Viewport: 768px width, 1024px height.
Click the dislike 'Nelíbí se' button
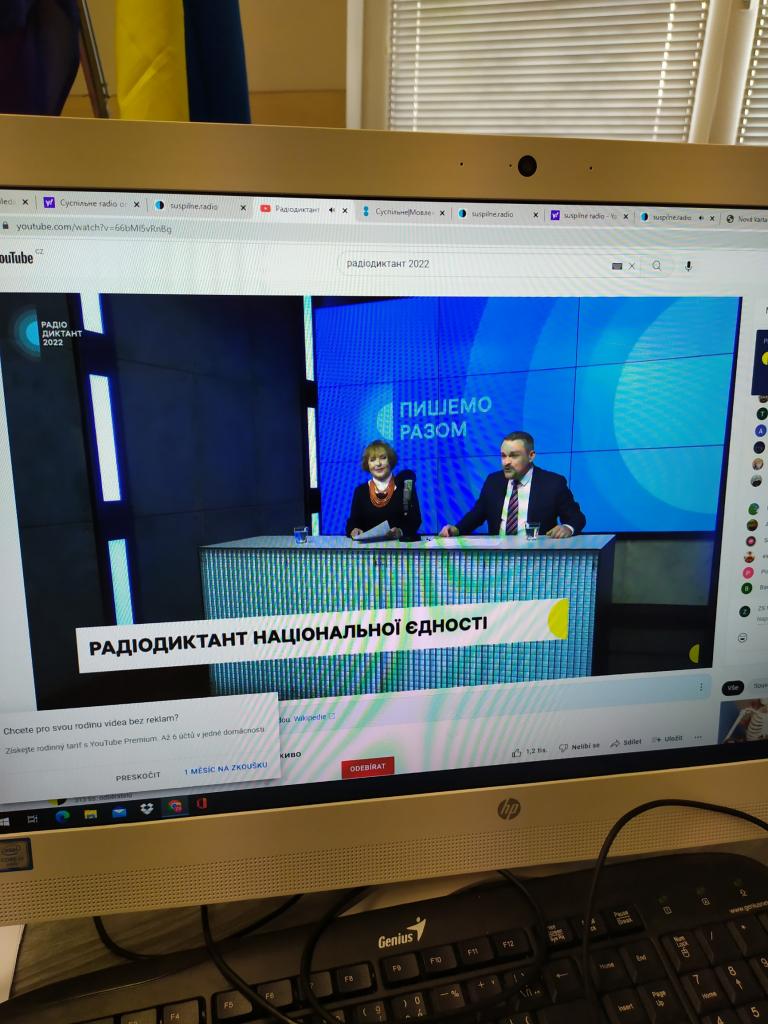pyautogui.click(x=579, y=746)
